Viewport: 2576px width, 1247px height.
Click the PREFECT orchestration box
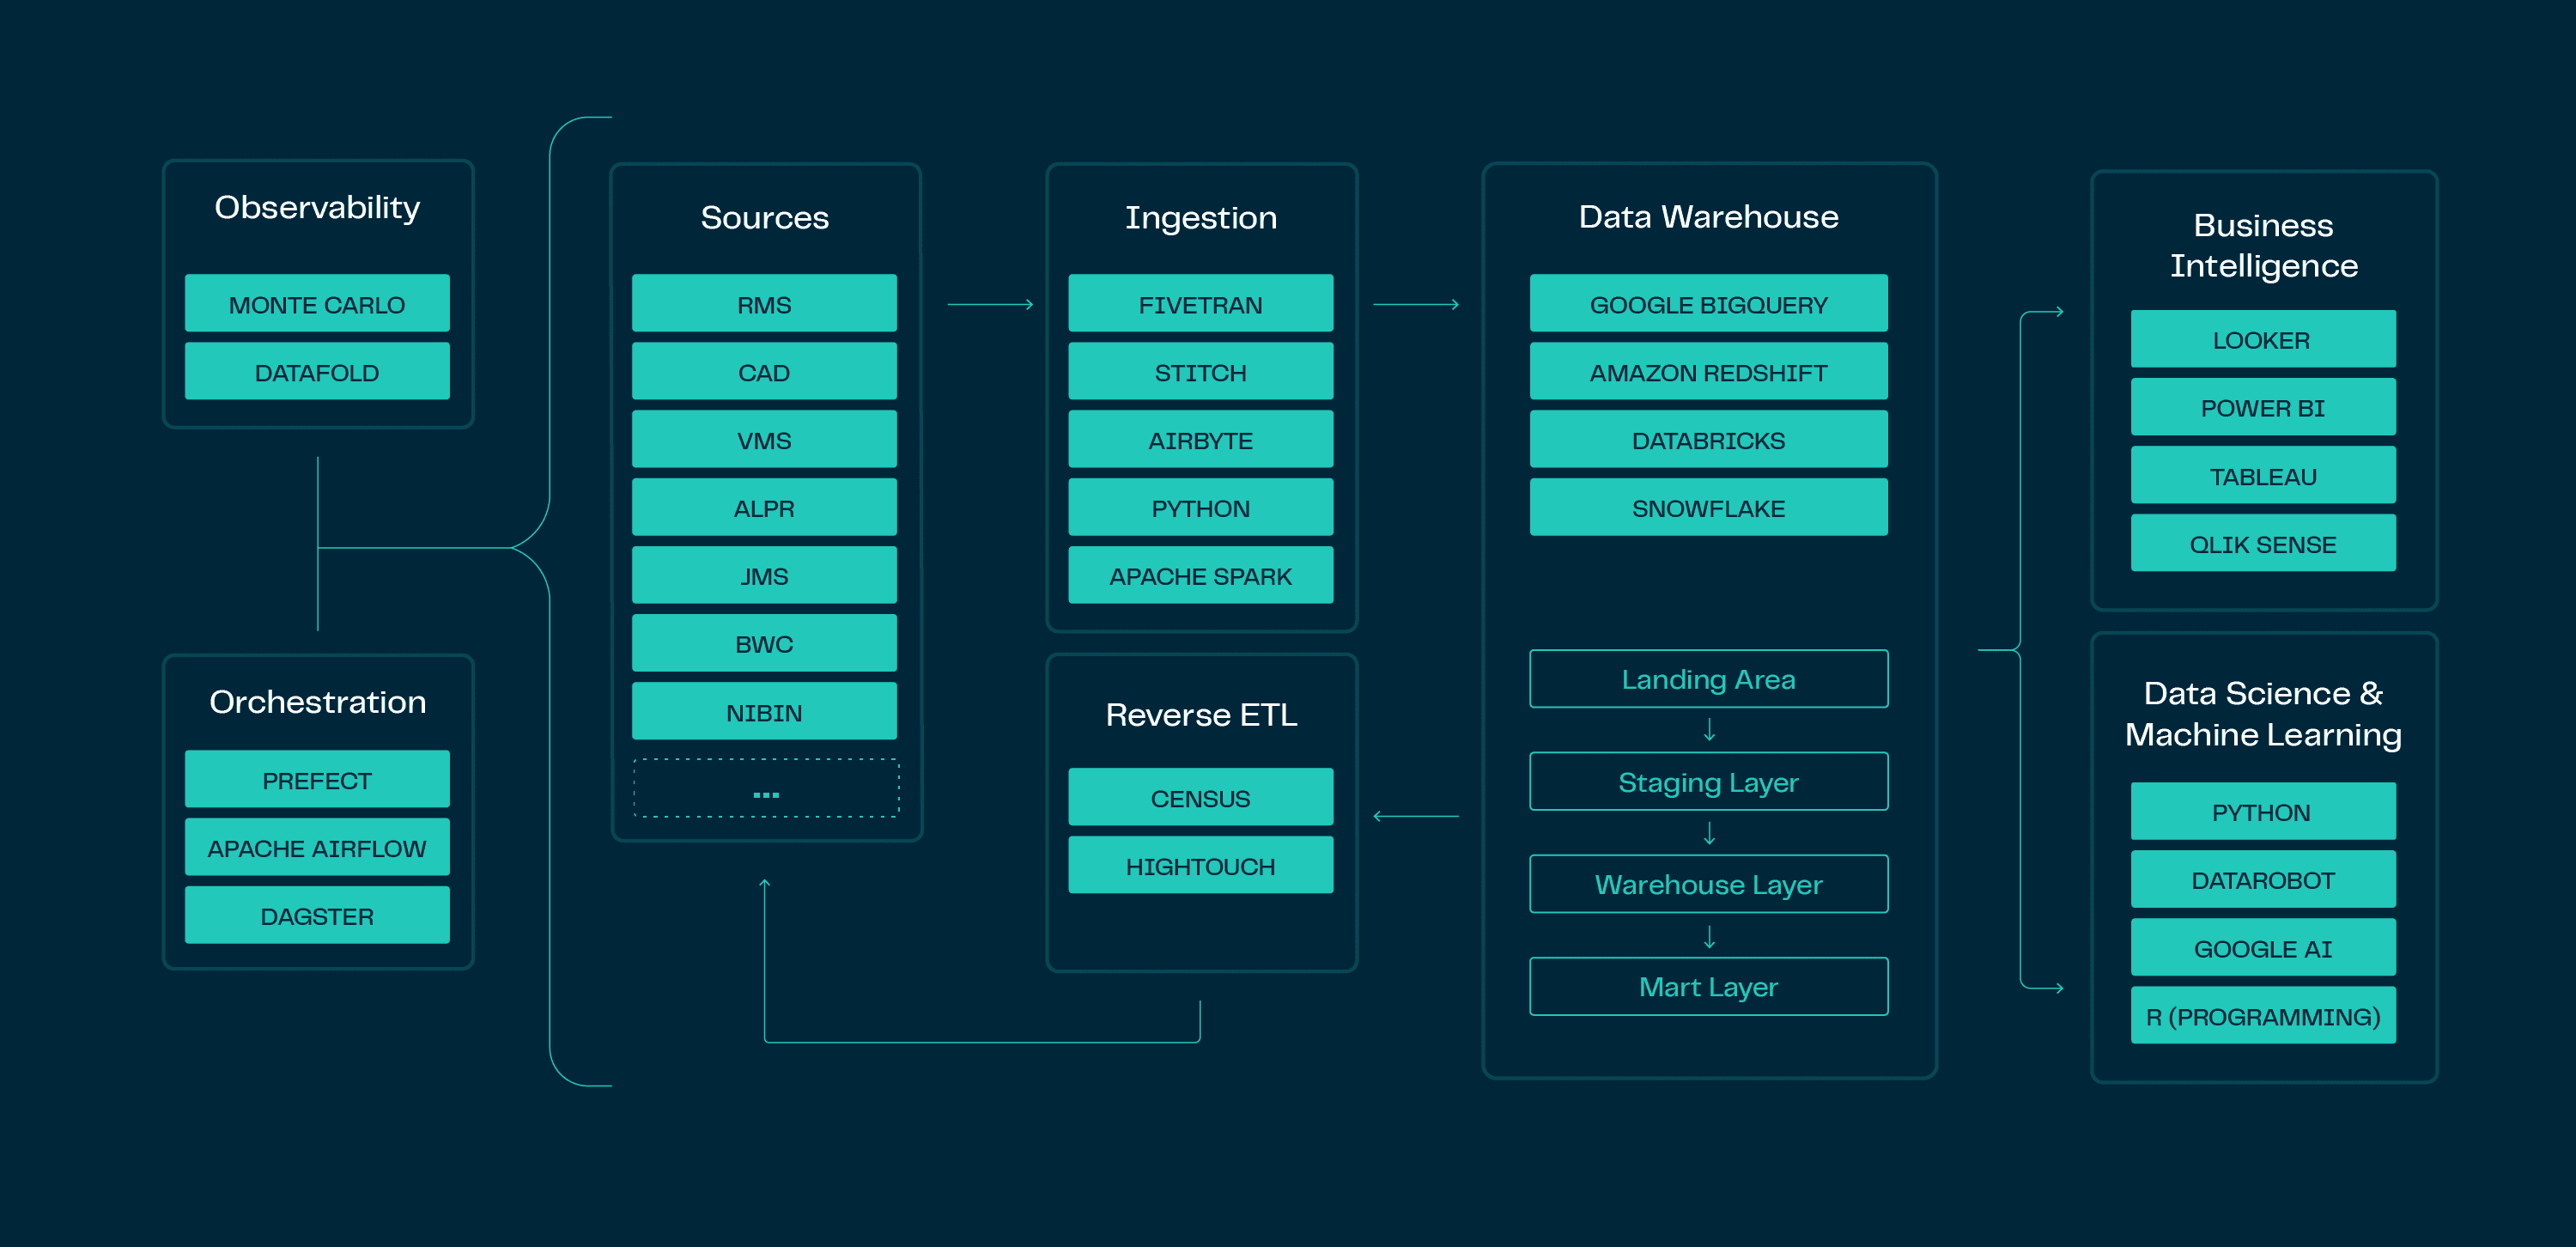[317, 779]
